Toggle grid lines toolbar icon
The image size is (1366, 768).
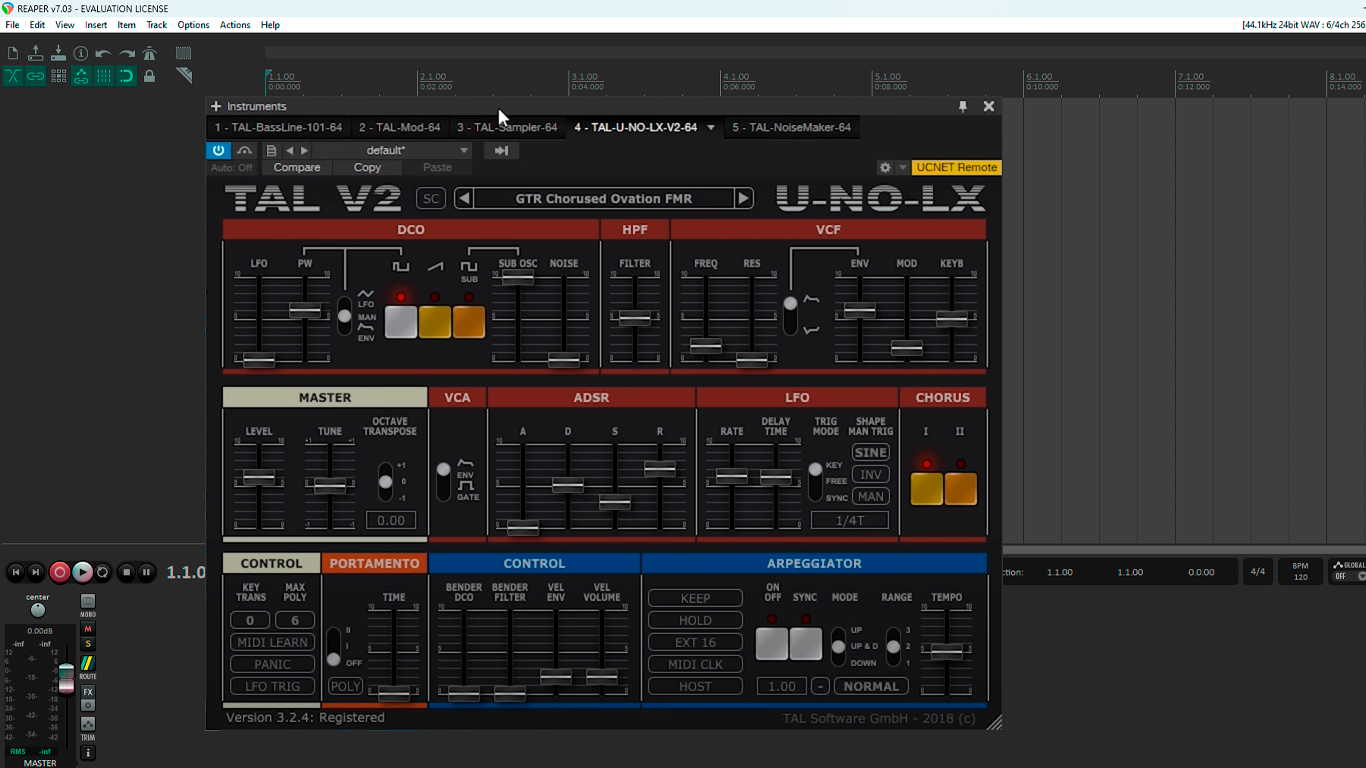click(x=103, y=76)
